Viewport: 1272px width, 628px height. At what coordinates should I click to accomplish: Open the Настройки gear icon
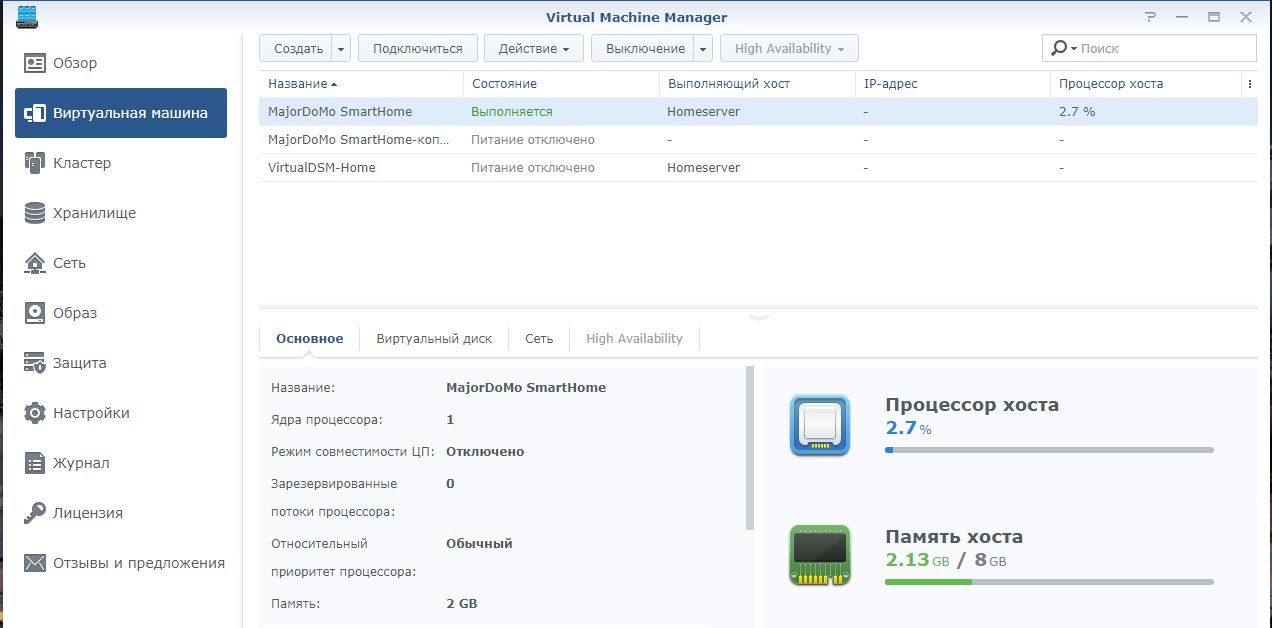[35, 413]
